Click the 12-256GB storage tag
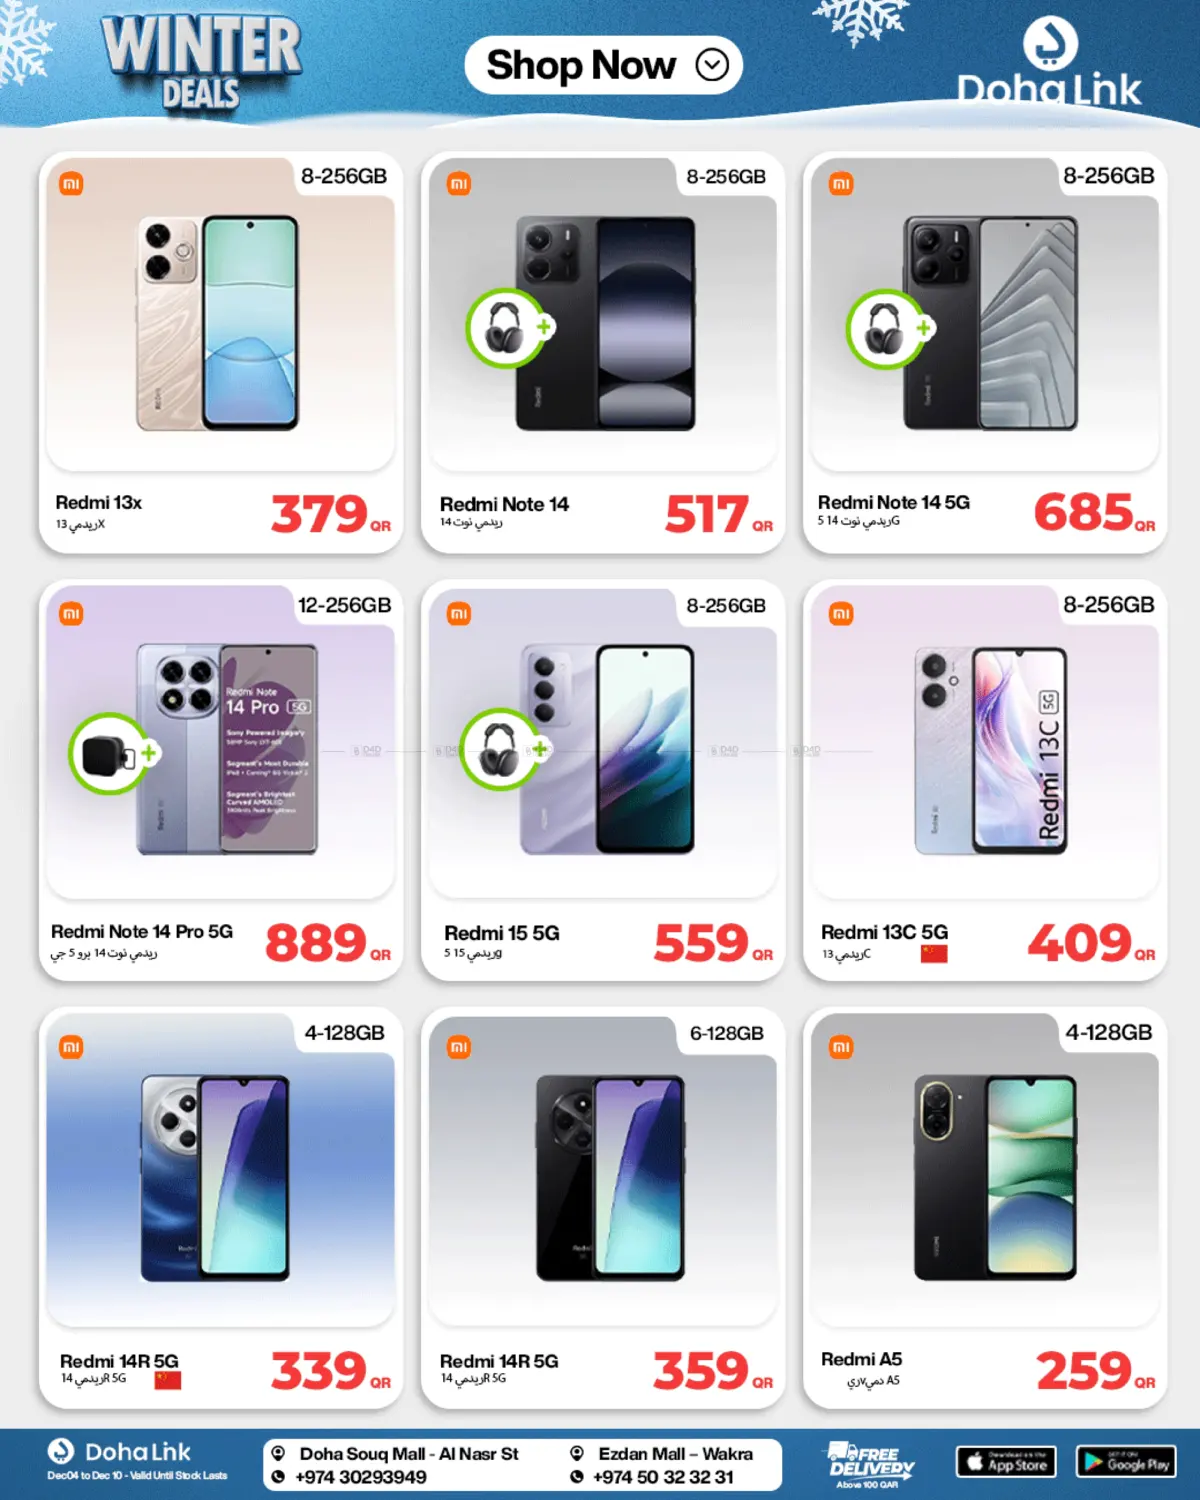The height and width of the screenshot is (1500, 1200). click(x=344, y=605)
